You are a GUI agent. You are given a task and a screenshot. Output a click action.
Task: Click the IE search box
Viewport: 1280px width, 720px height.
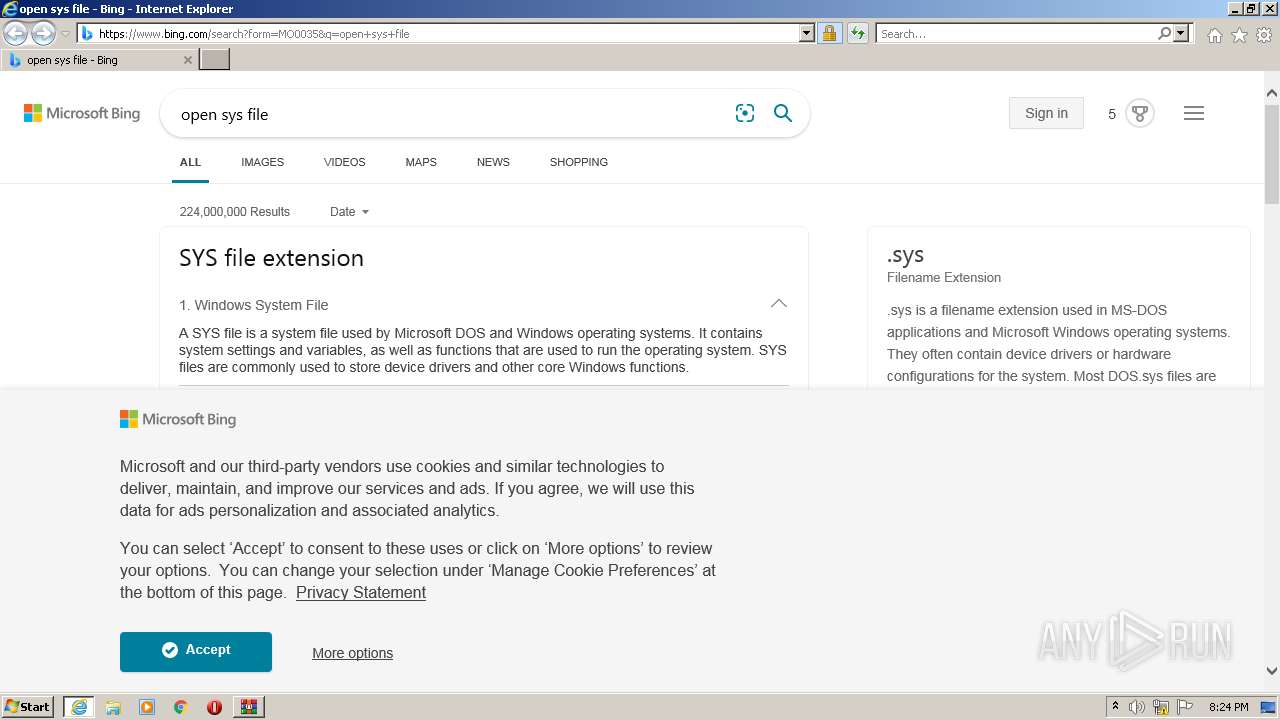click(x=1016, y=34)
